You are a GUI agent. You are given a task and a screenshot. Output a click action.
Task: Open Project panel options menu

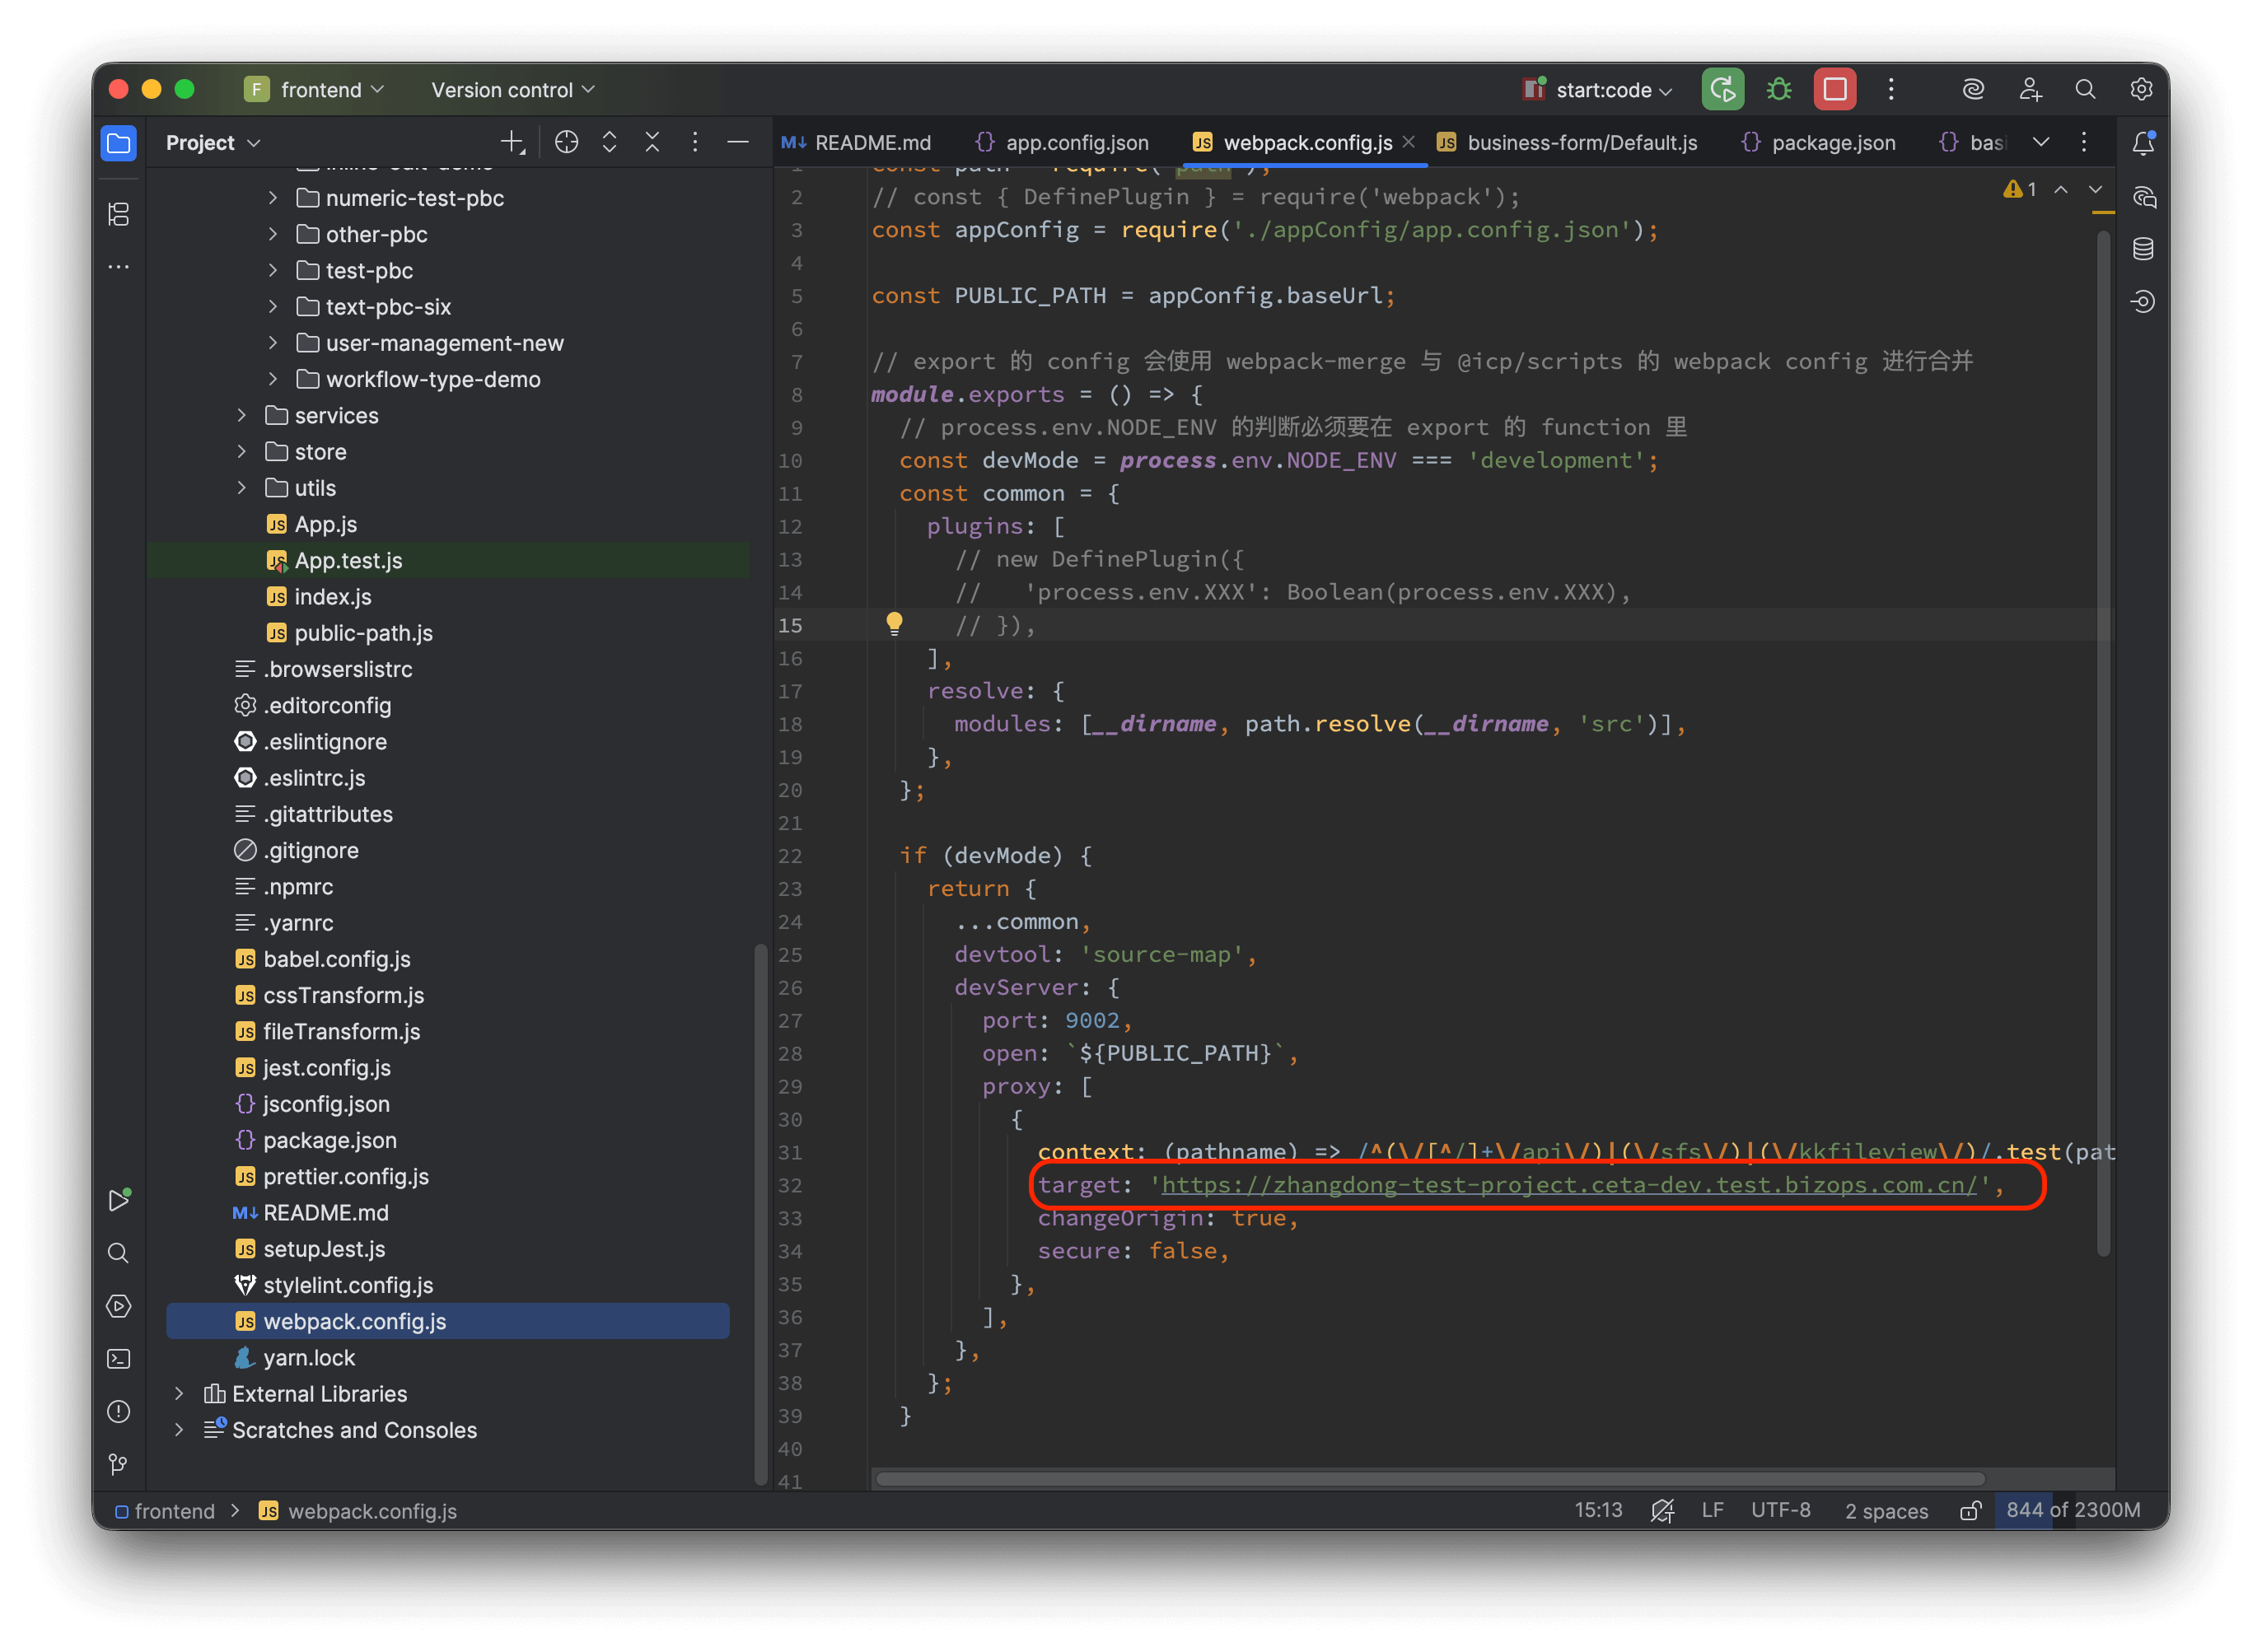[695, 143]
